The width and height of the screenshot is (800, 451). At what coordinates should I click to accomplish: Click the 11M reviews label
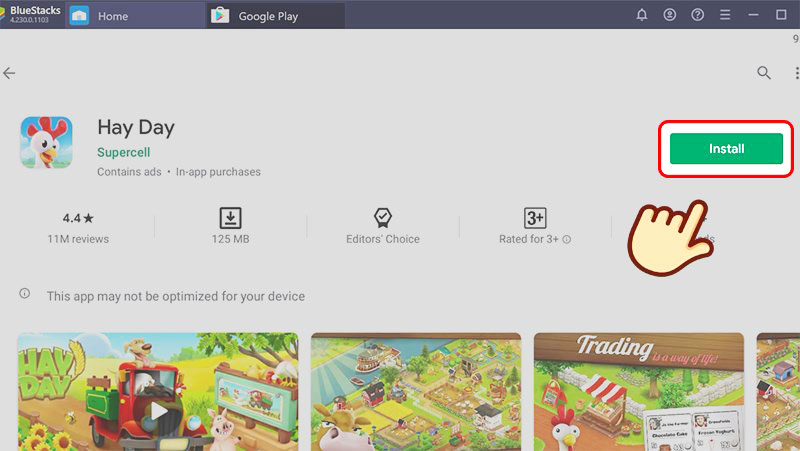78,239
